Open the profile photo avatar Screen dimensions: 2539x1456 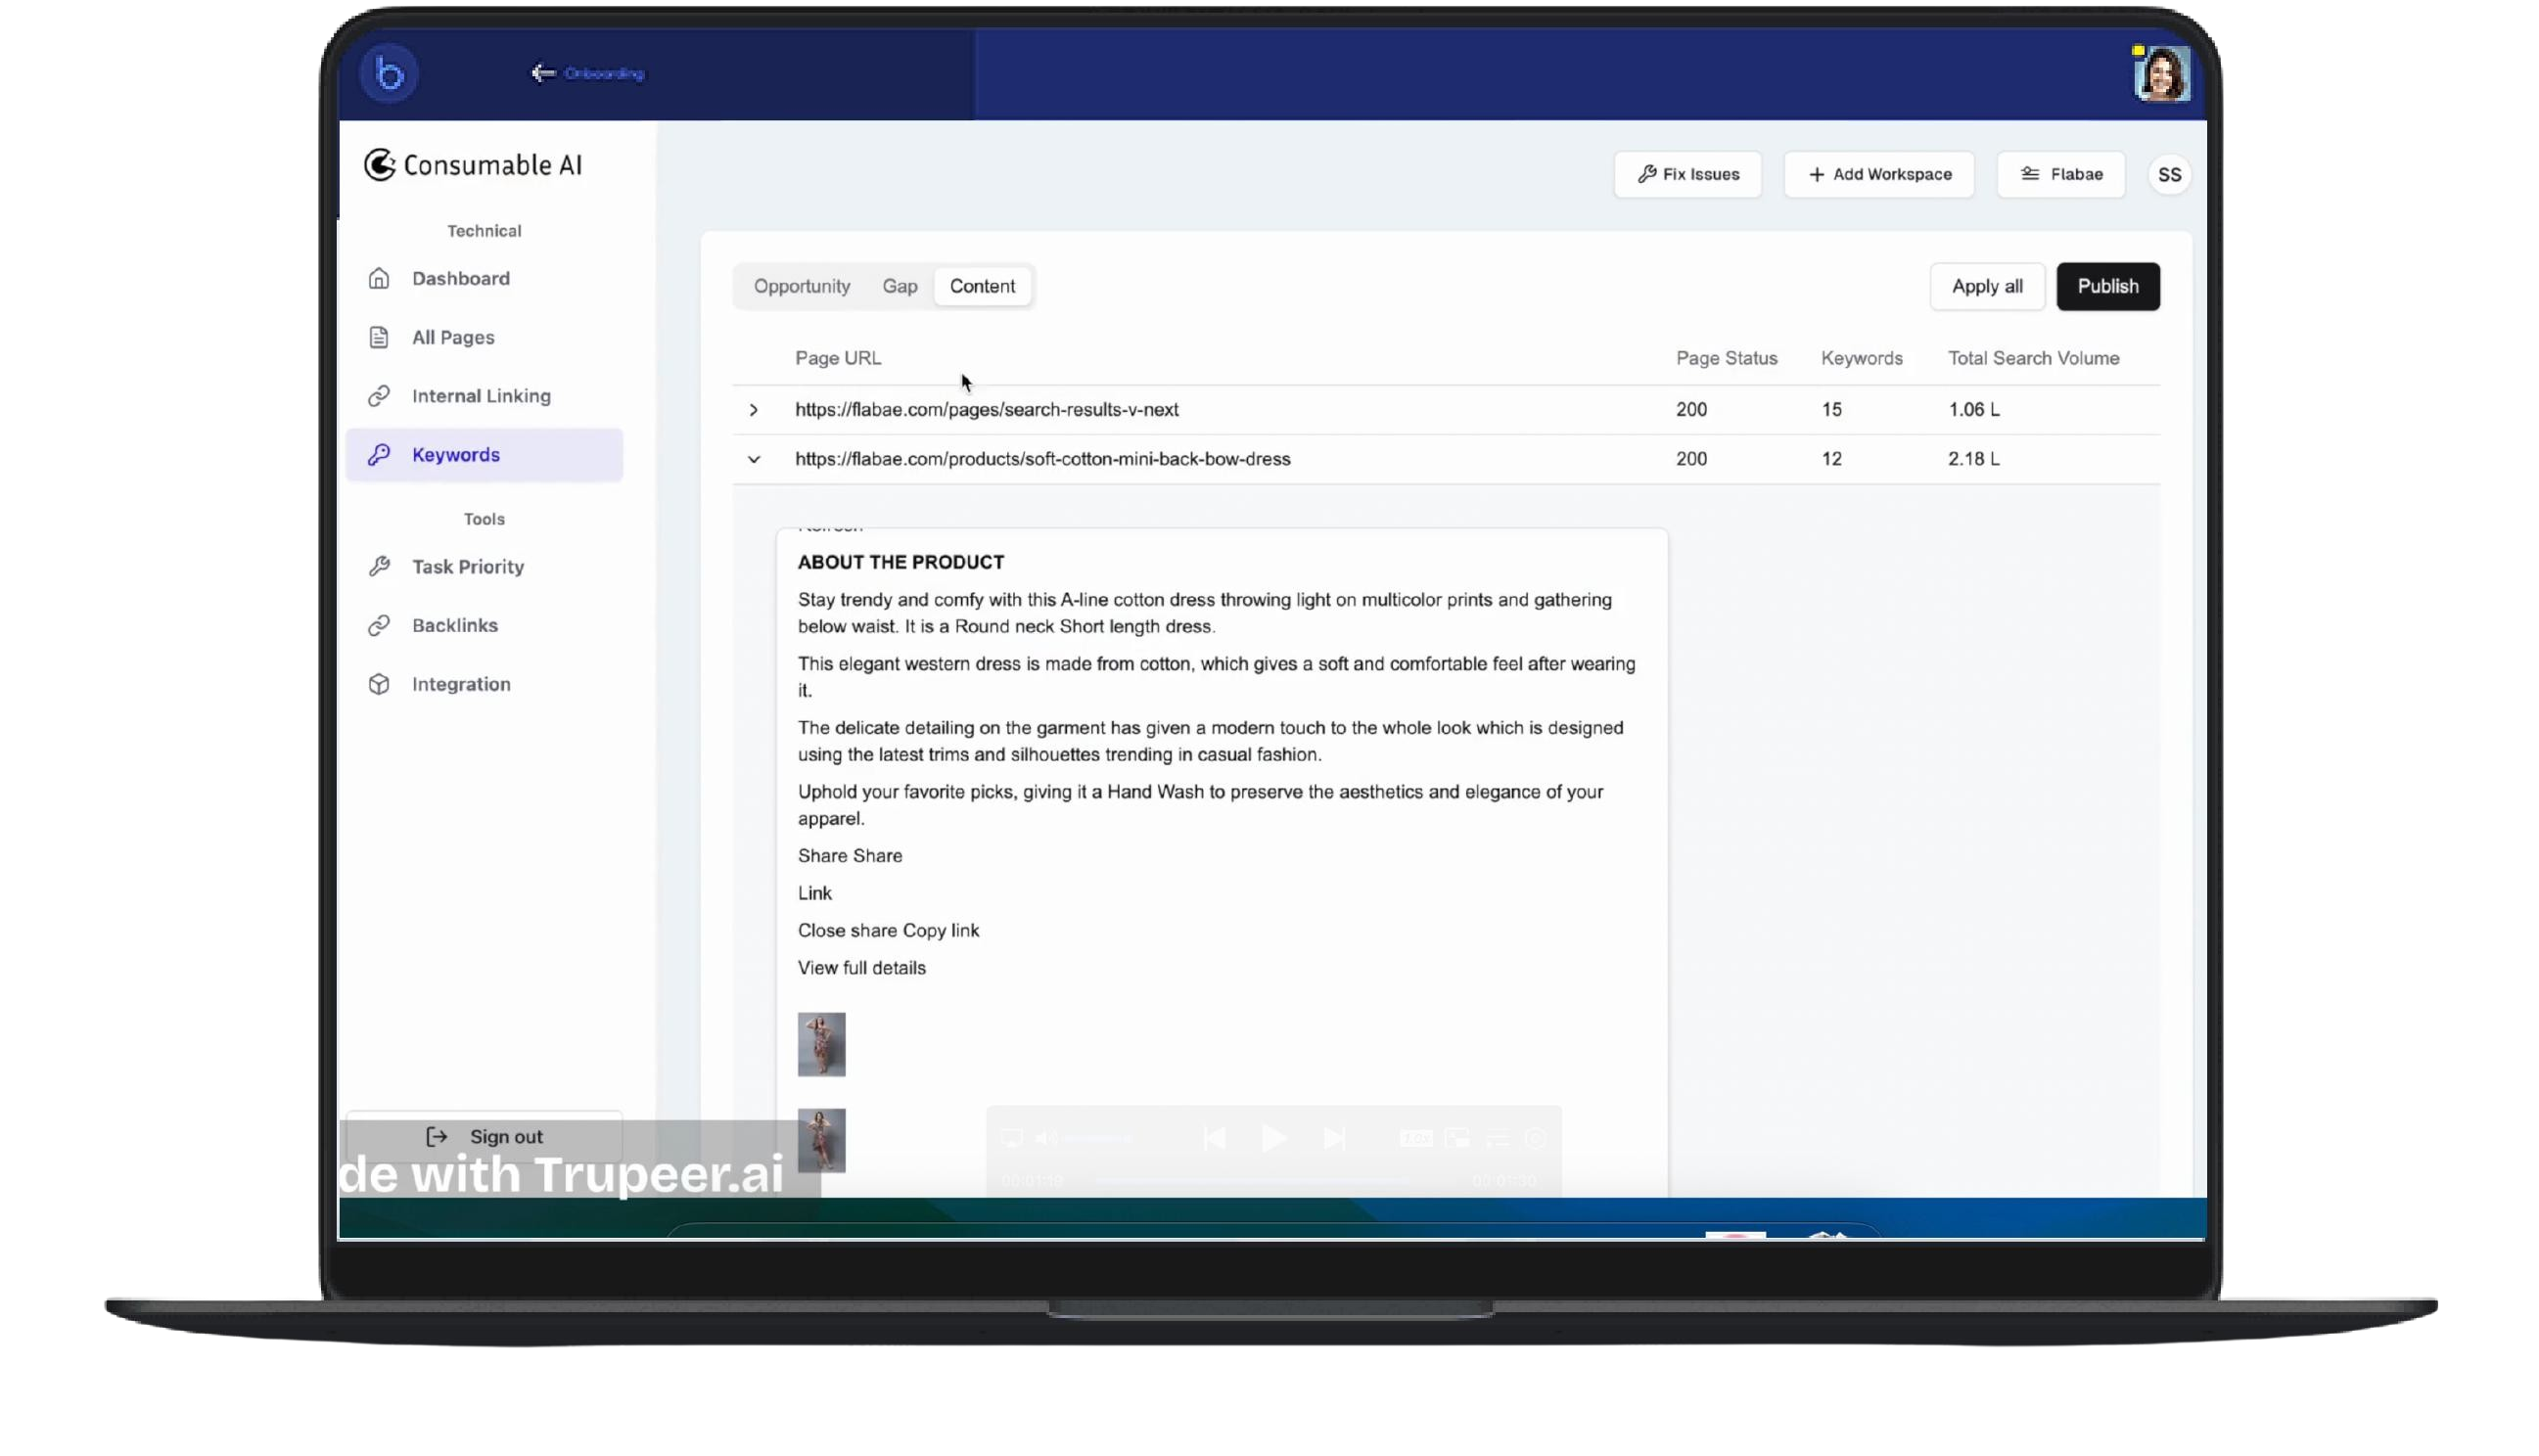(2162, 73)
